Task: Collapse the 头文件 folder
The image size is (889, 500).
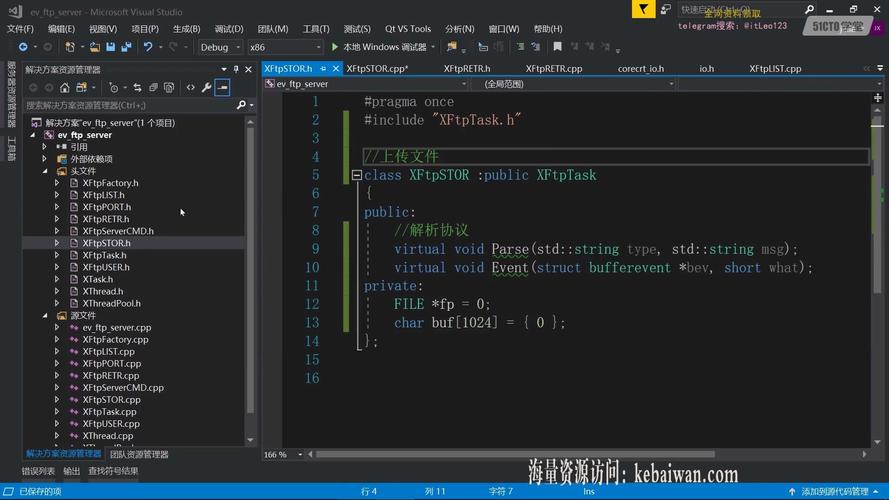Action: point(45,171)
